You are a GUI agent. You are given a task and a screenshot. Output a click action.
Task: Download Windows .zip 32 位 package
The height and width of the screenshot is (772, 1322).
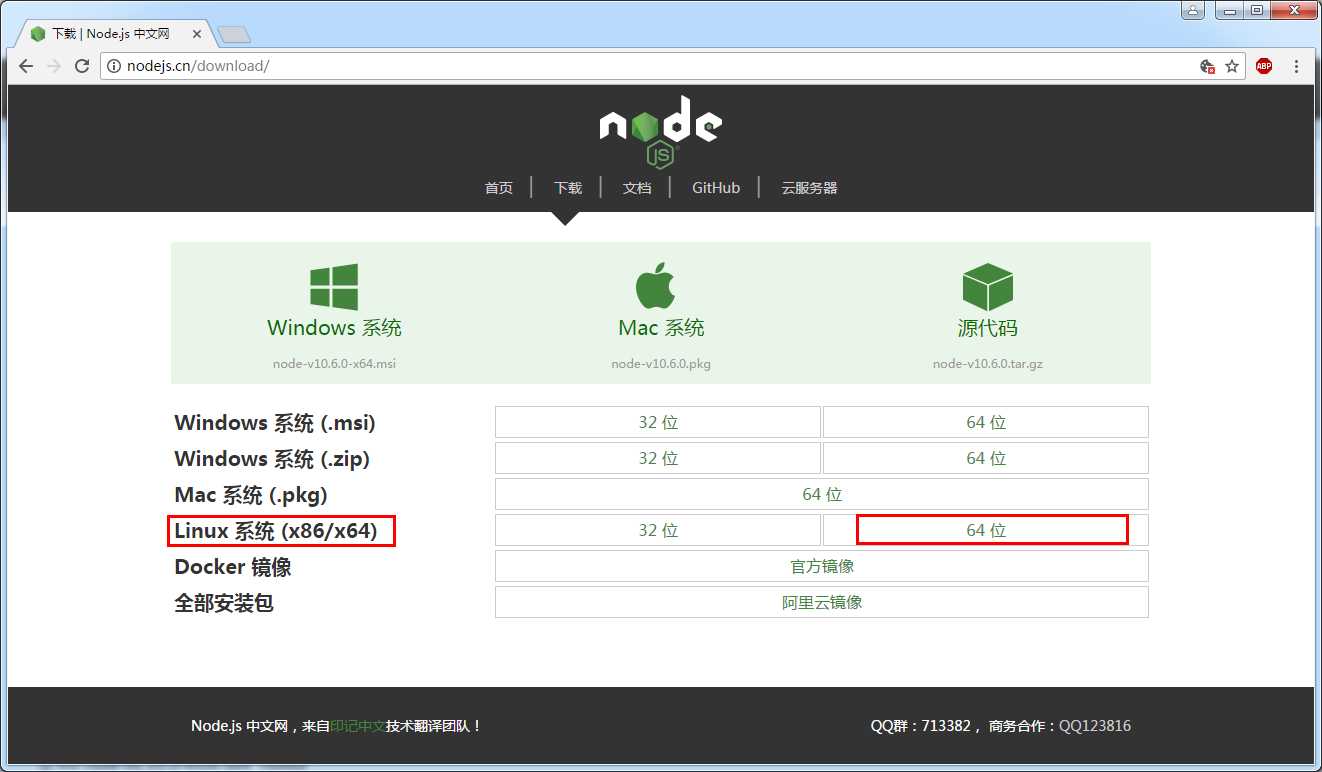coord(658,458)
